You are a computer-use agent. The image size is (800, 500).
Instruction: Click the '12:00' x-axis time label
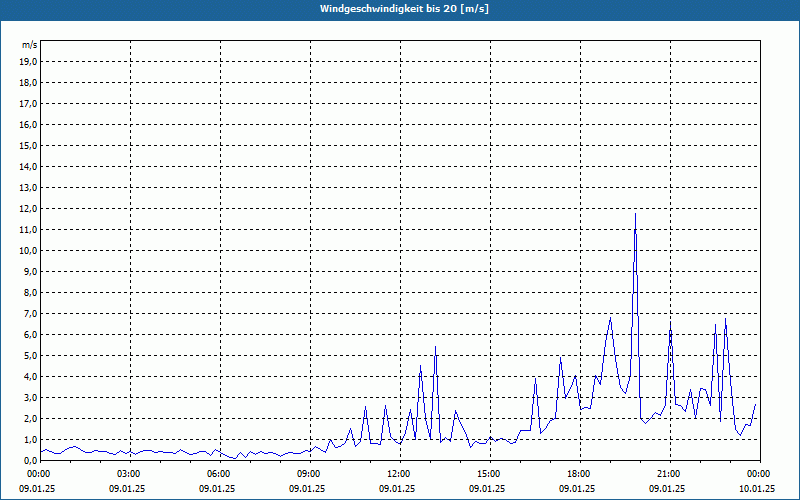tap(397, 474)
